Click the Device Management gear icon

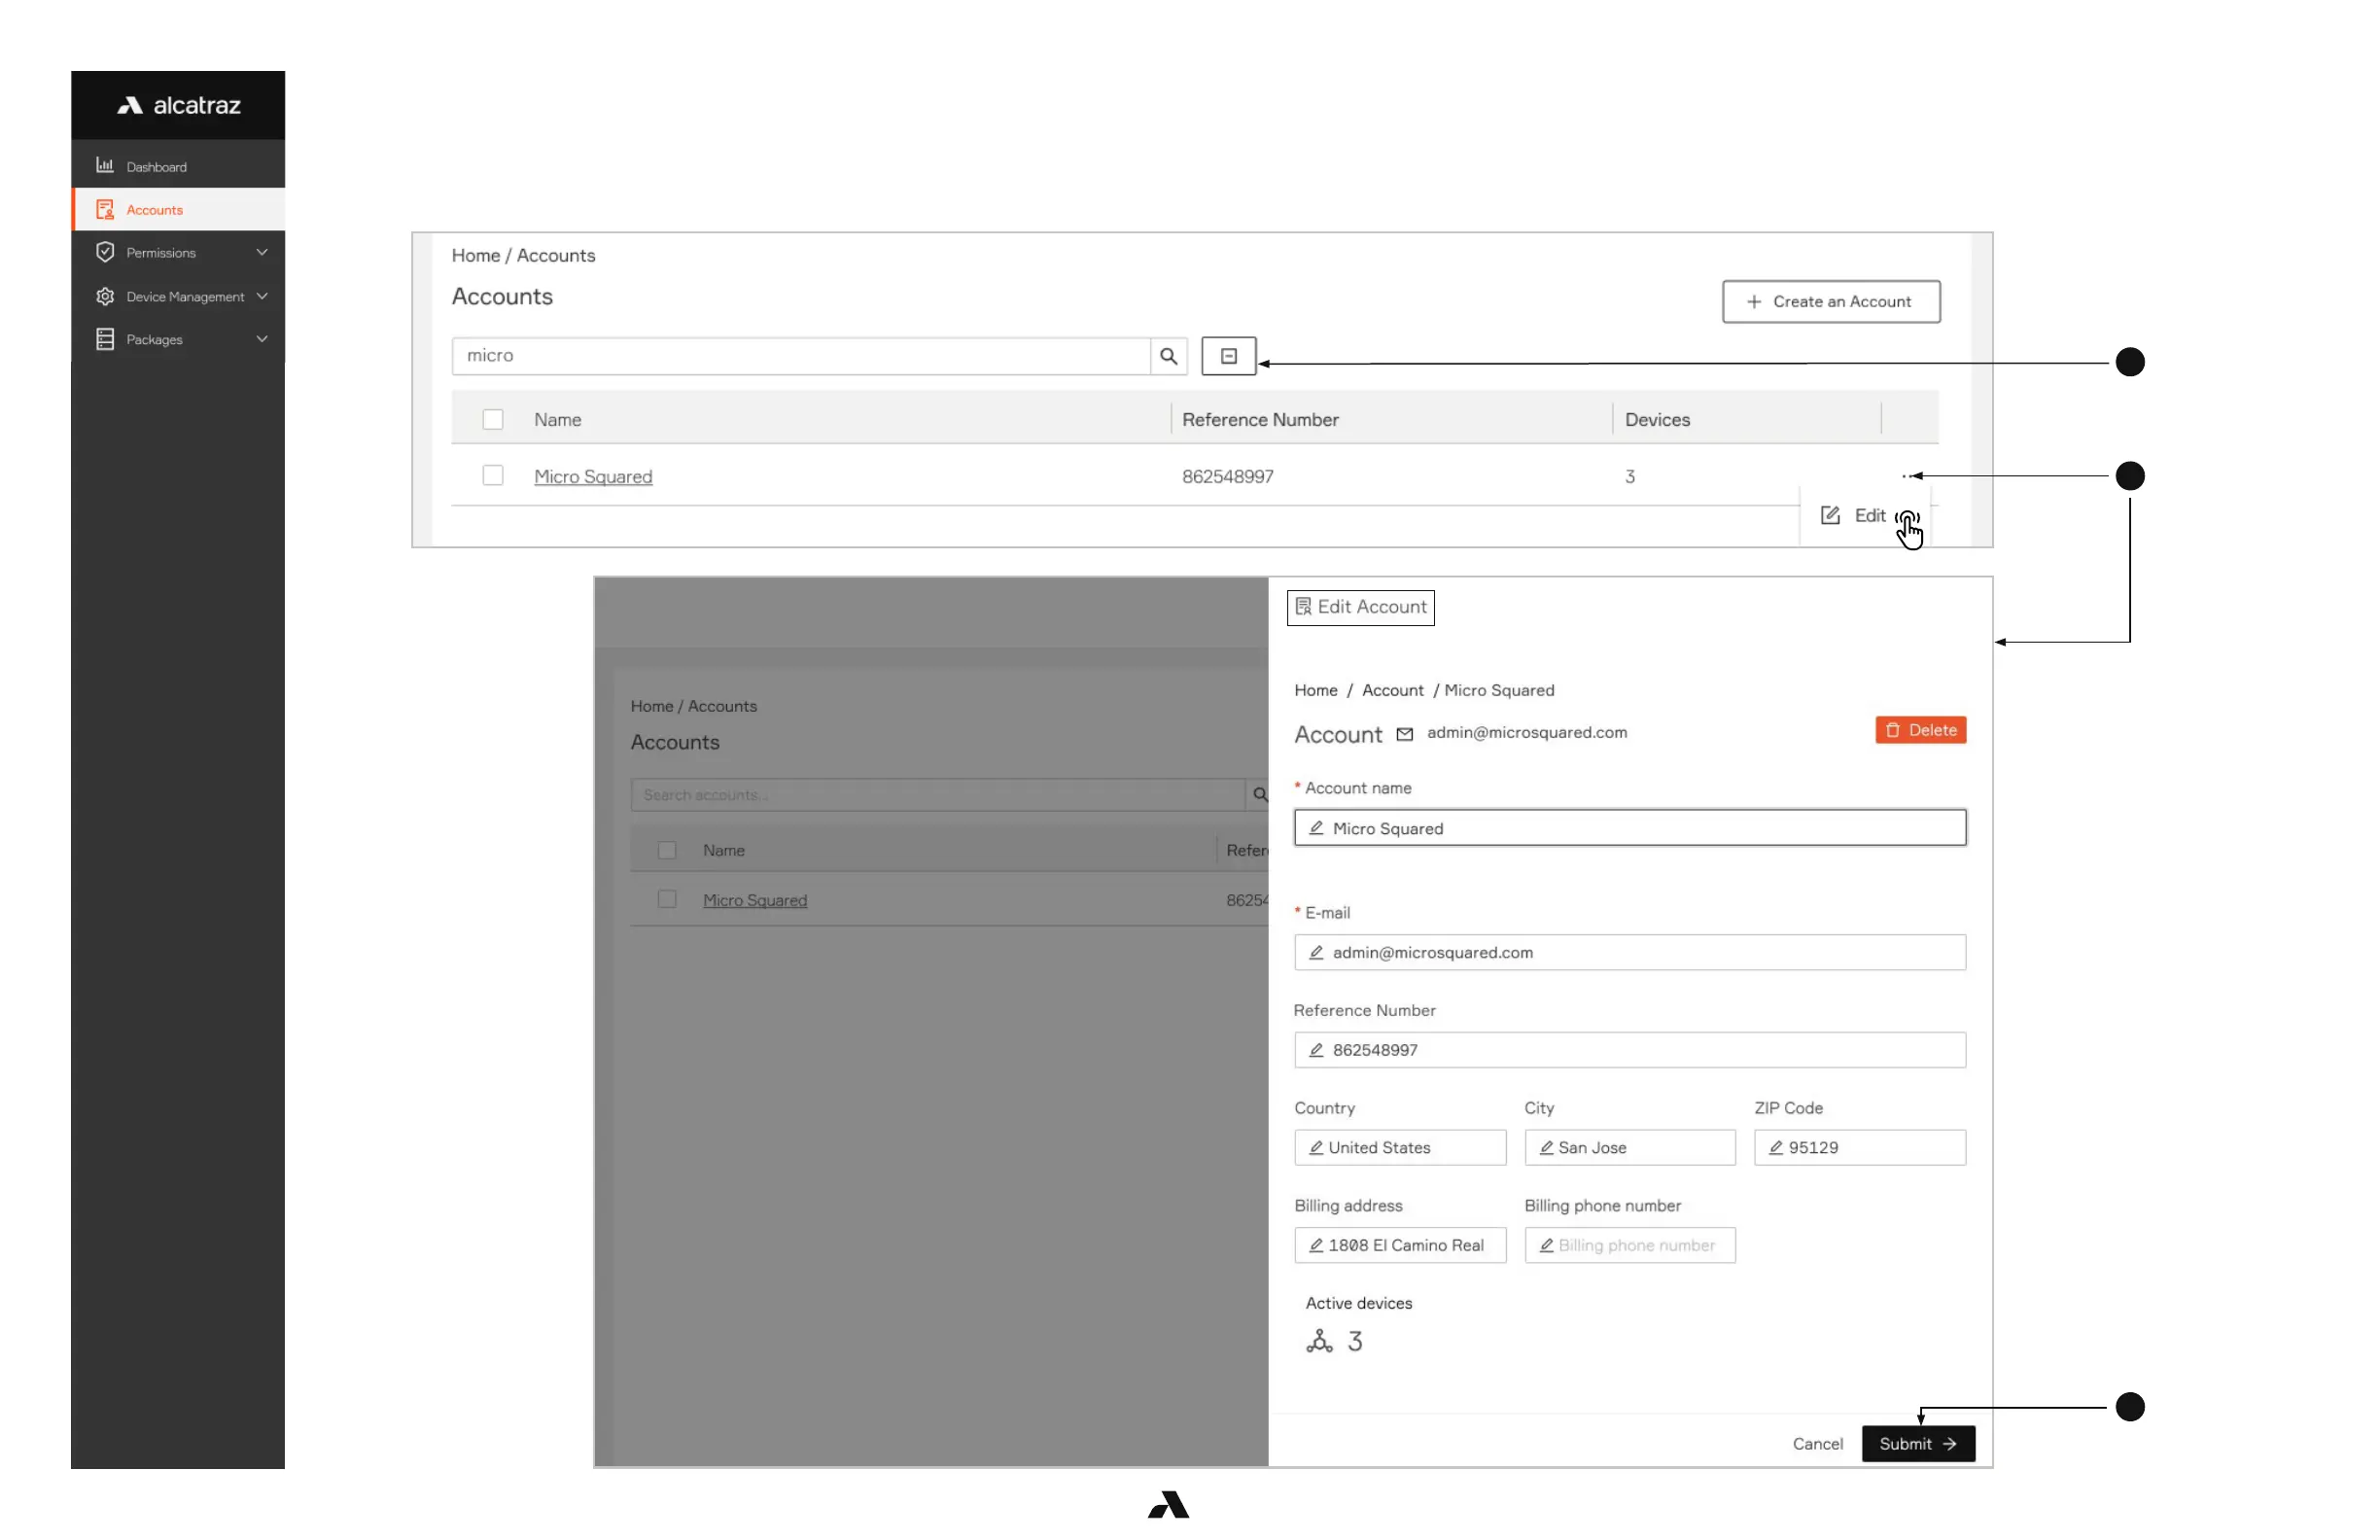(x=105, y=296)
